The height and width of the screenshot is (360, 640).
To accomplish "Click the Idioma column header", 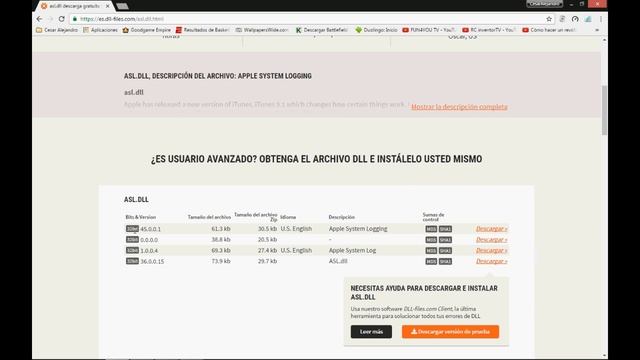I will pos(288,217).
